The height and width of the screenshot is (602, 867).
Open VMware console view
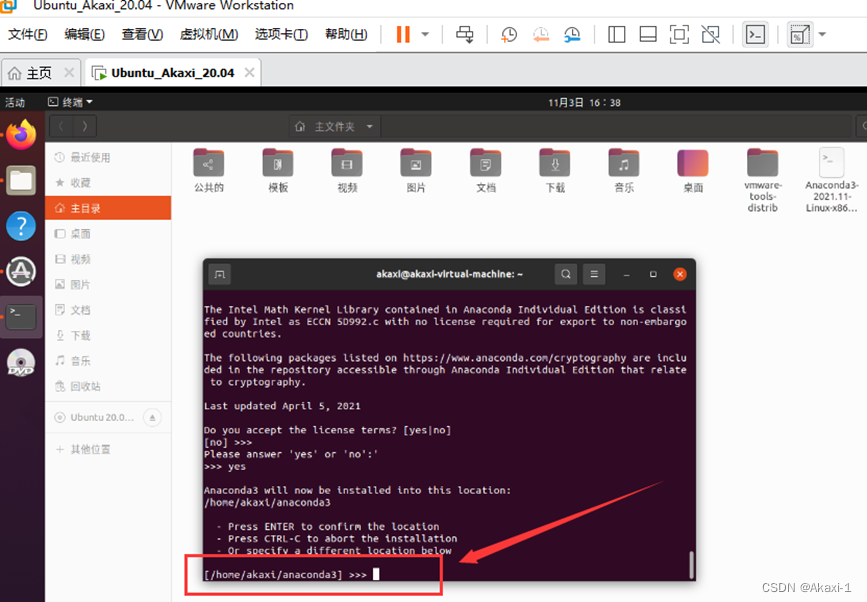coord(755,34)
